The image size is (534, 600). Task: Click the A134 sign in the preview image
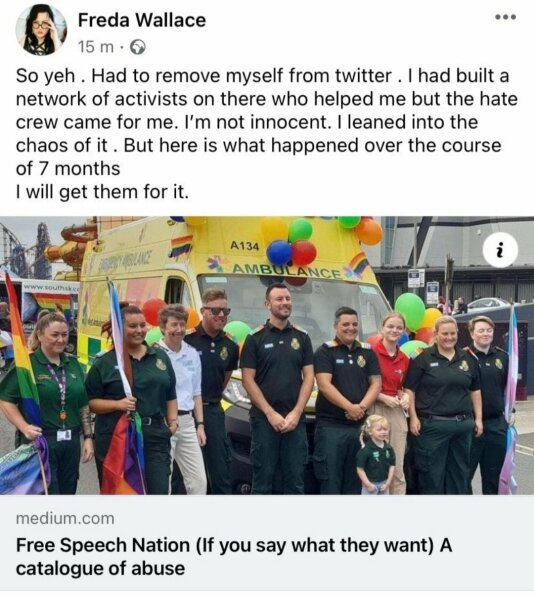click(244, 246)
